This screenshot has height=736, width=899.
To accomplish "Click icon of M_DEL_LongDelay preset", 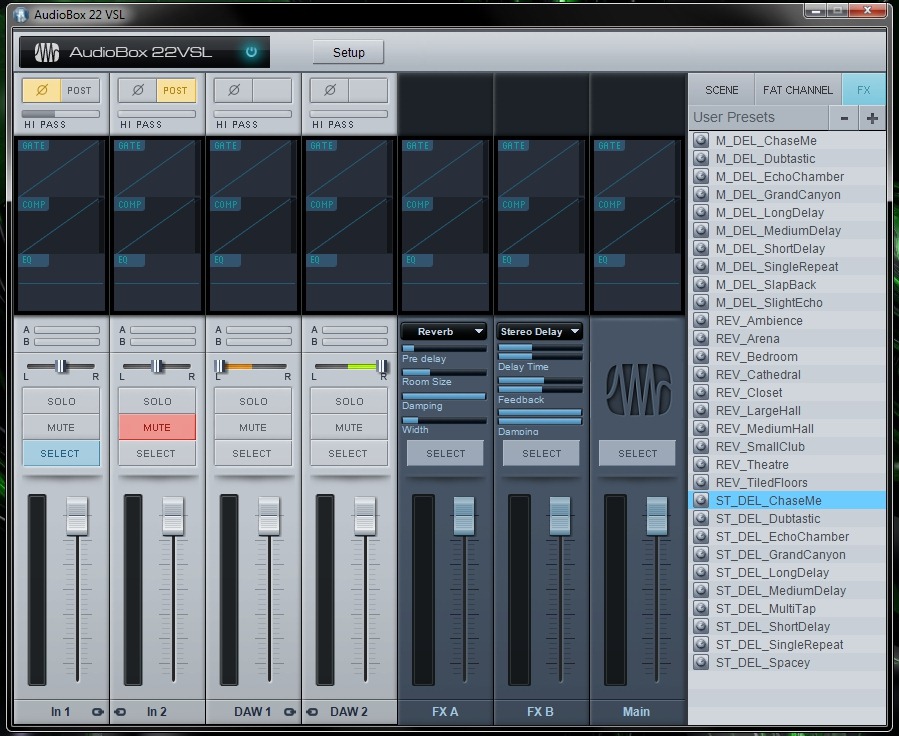I will (x=701, y=212).
